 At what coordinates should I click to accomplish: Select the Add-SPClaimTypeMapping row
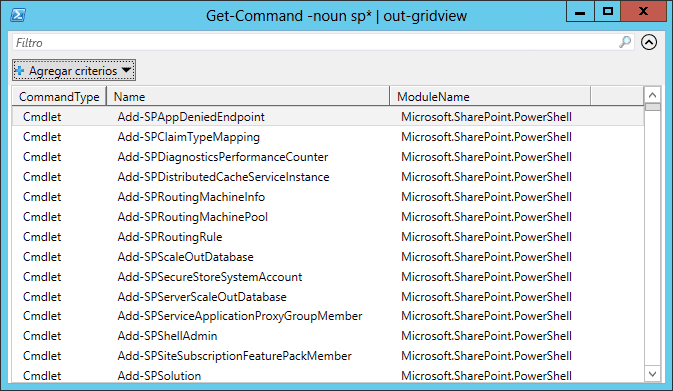[328, 137]
